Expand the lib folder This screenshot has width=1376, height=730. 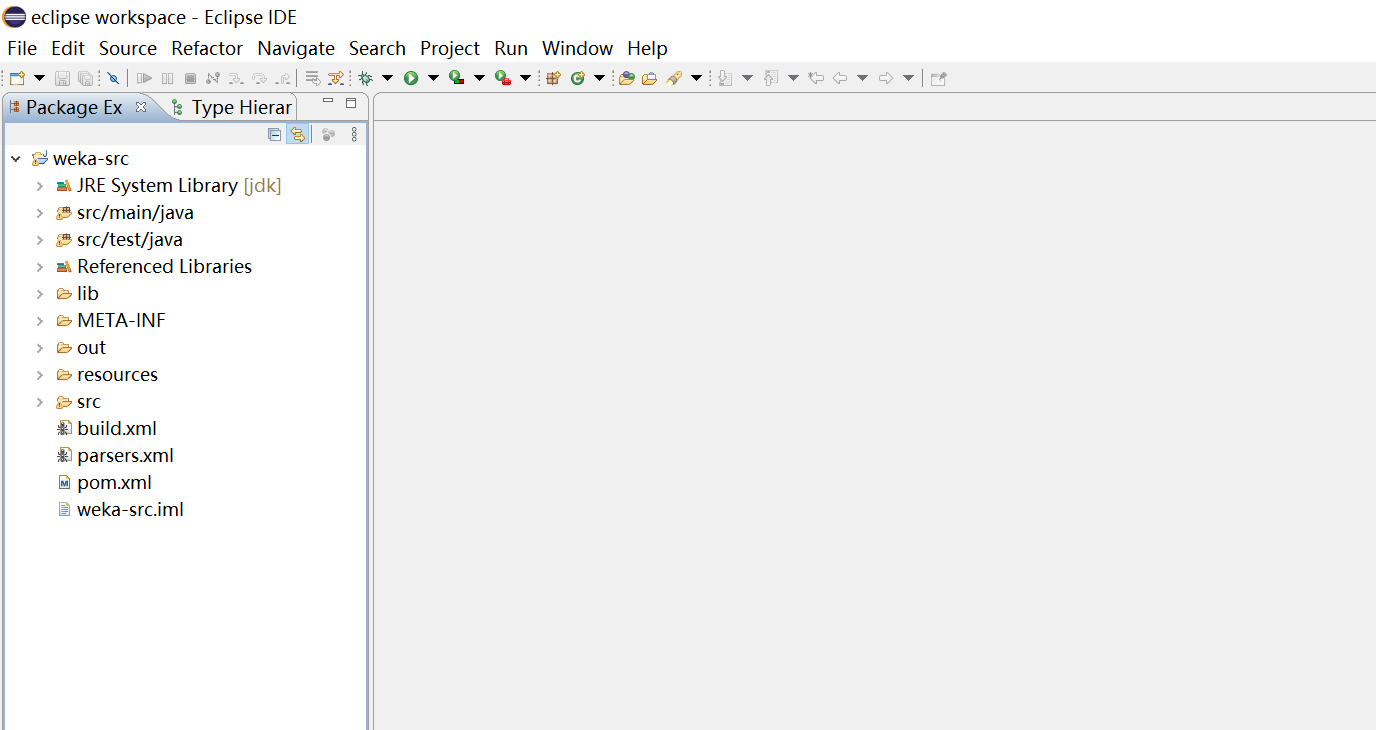coord(40,294)
